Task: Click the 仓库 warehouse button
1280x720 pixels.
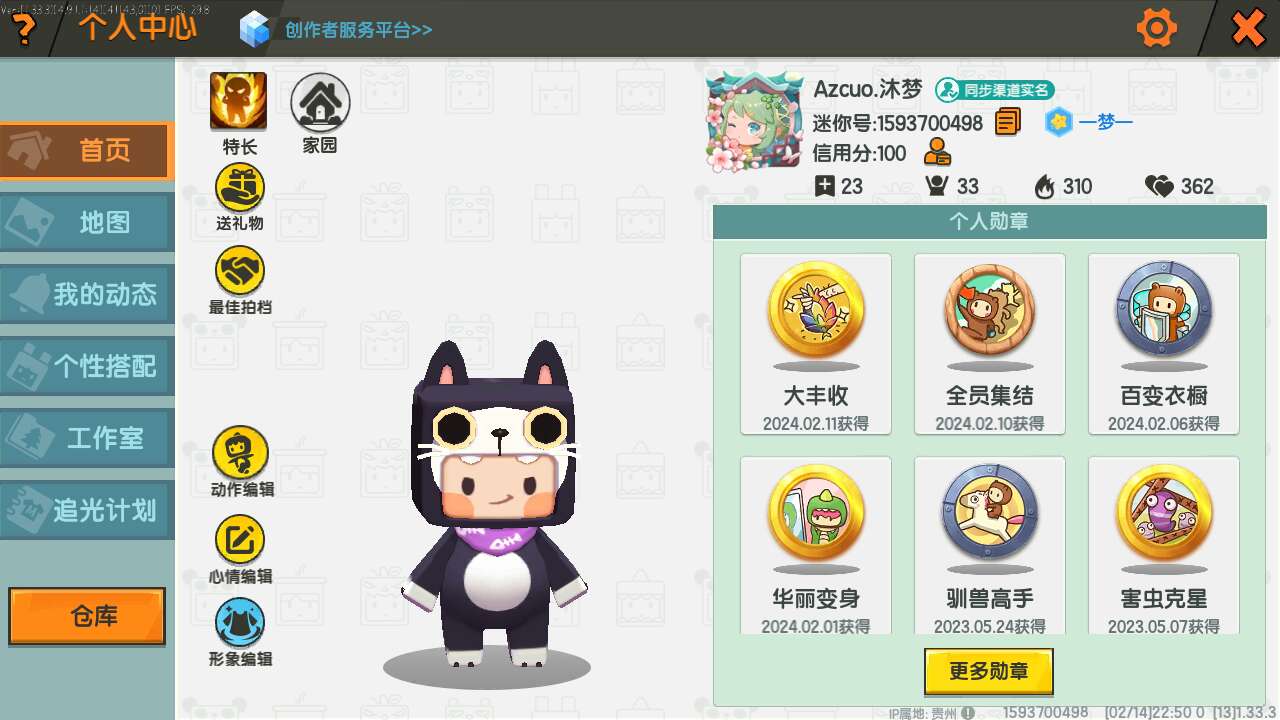Action: pyautogui.click(x=87, y=616)
